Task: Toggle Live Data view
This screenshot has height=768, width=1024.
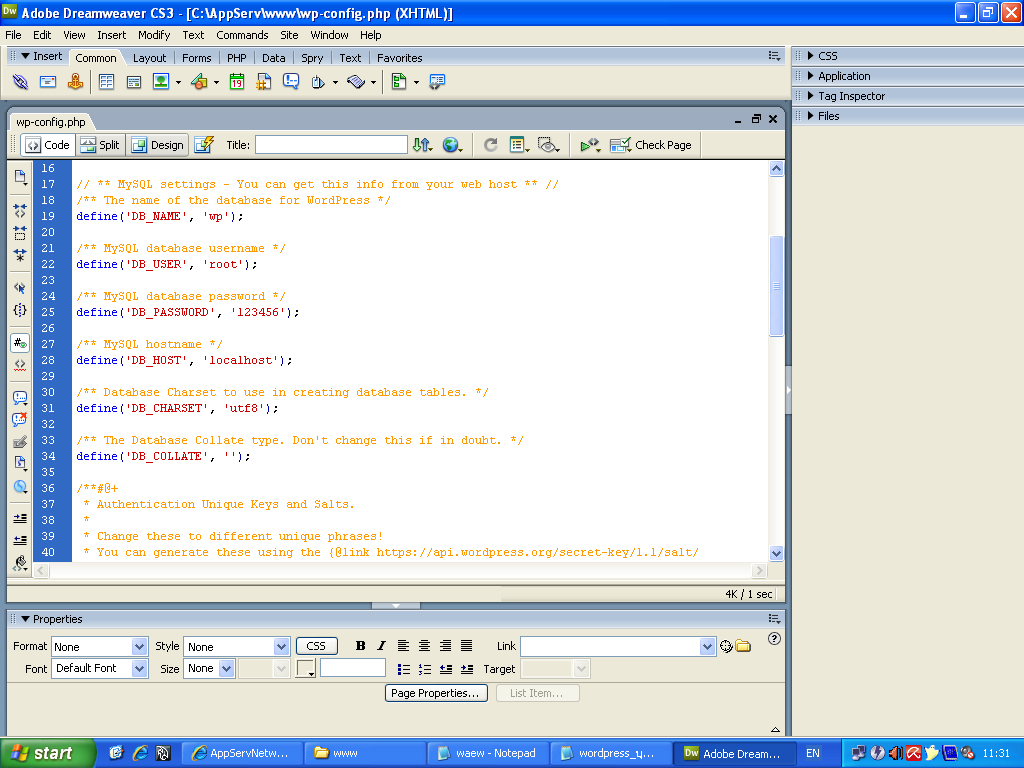Action: (204, 145)
